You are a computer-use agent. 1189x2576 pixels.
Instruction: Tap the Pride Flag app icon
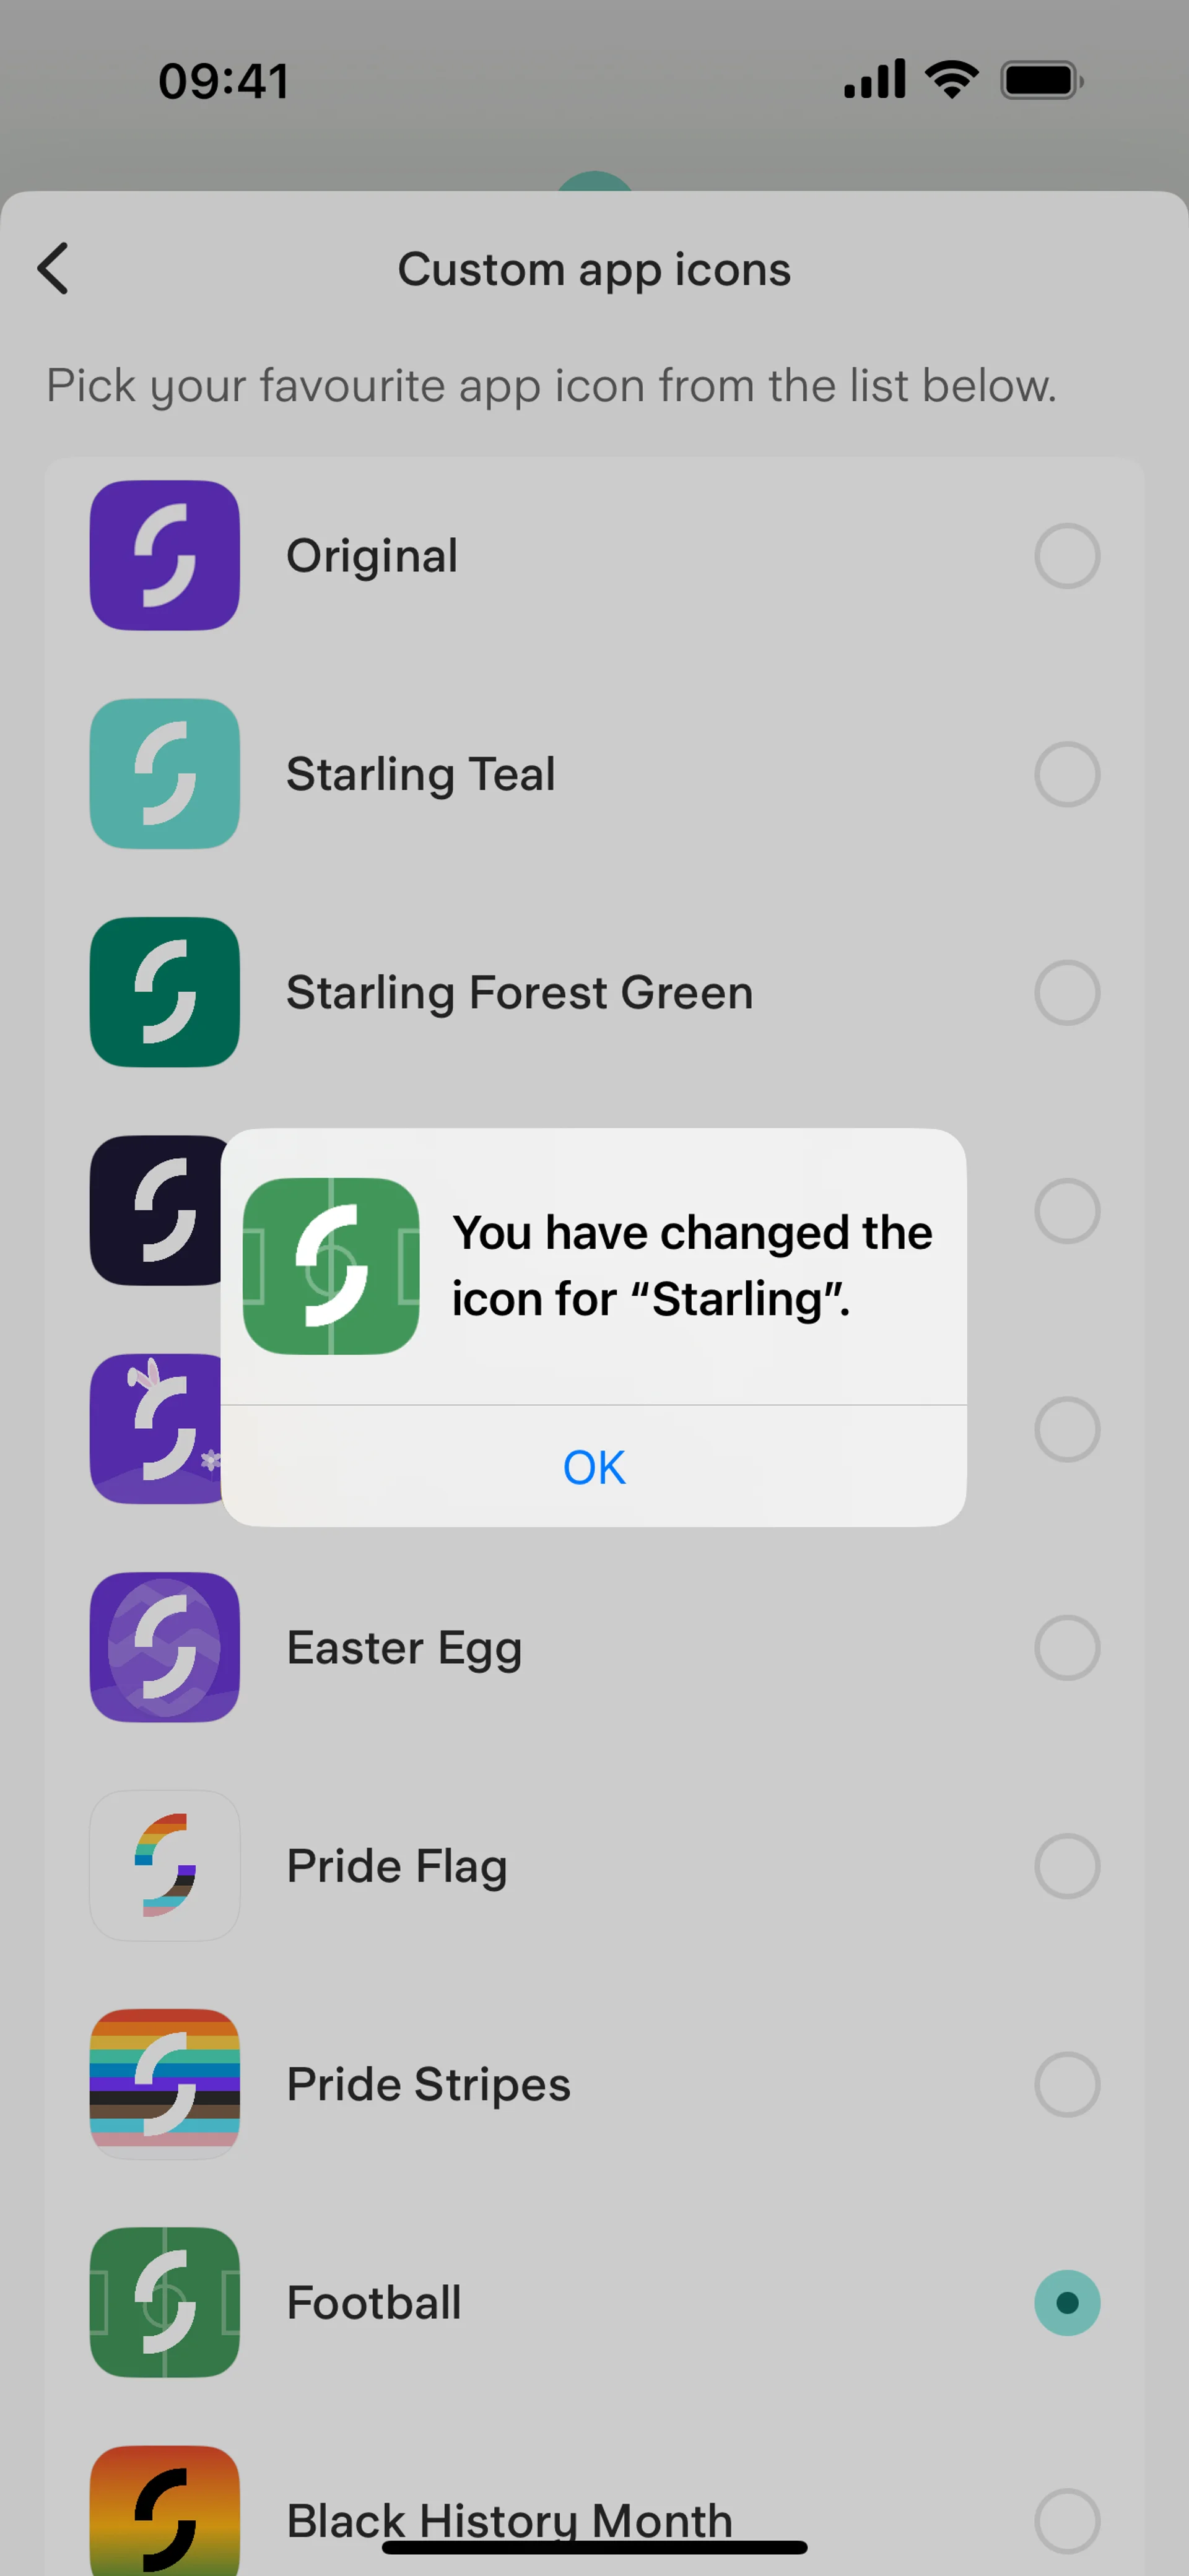pos(165,1866)
